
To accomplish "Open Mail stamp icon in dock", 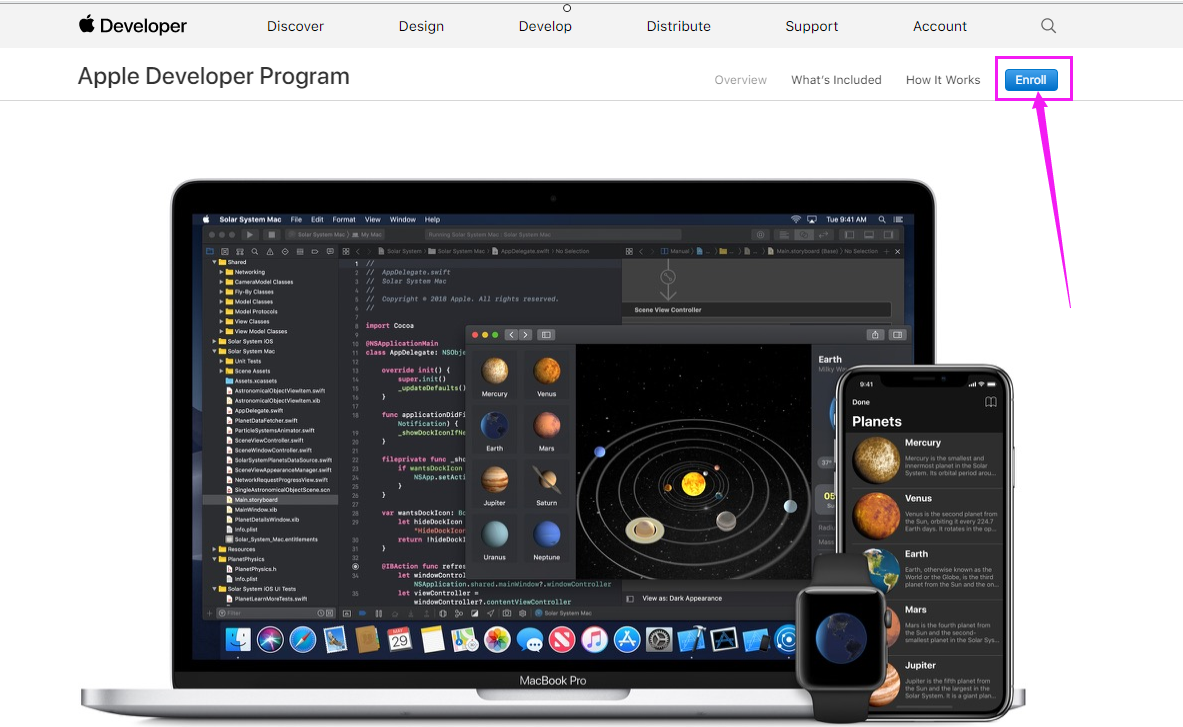I will [x=335, y=640].
